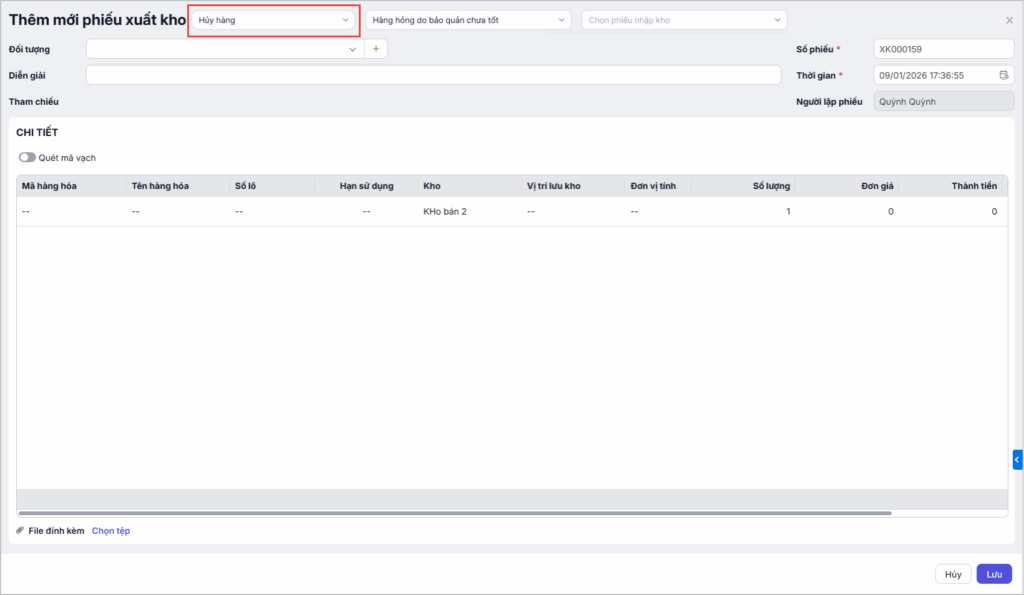The width and height of the screenshot is (1024, 595).
Task: Click the Đơn giá column header
Action: coord(846,186)
